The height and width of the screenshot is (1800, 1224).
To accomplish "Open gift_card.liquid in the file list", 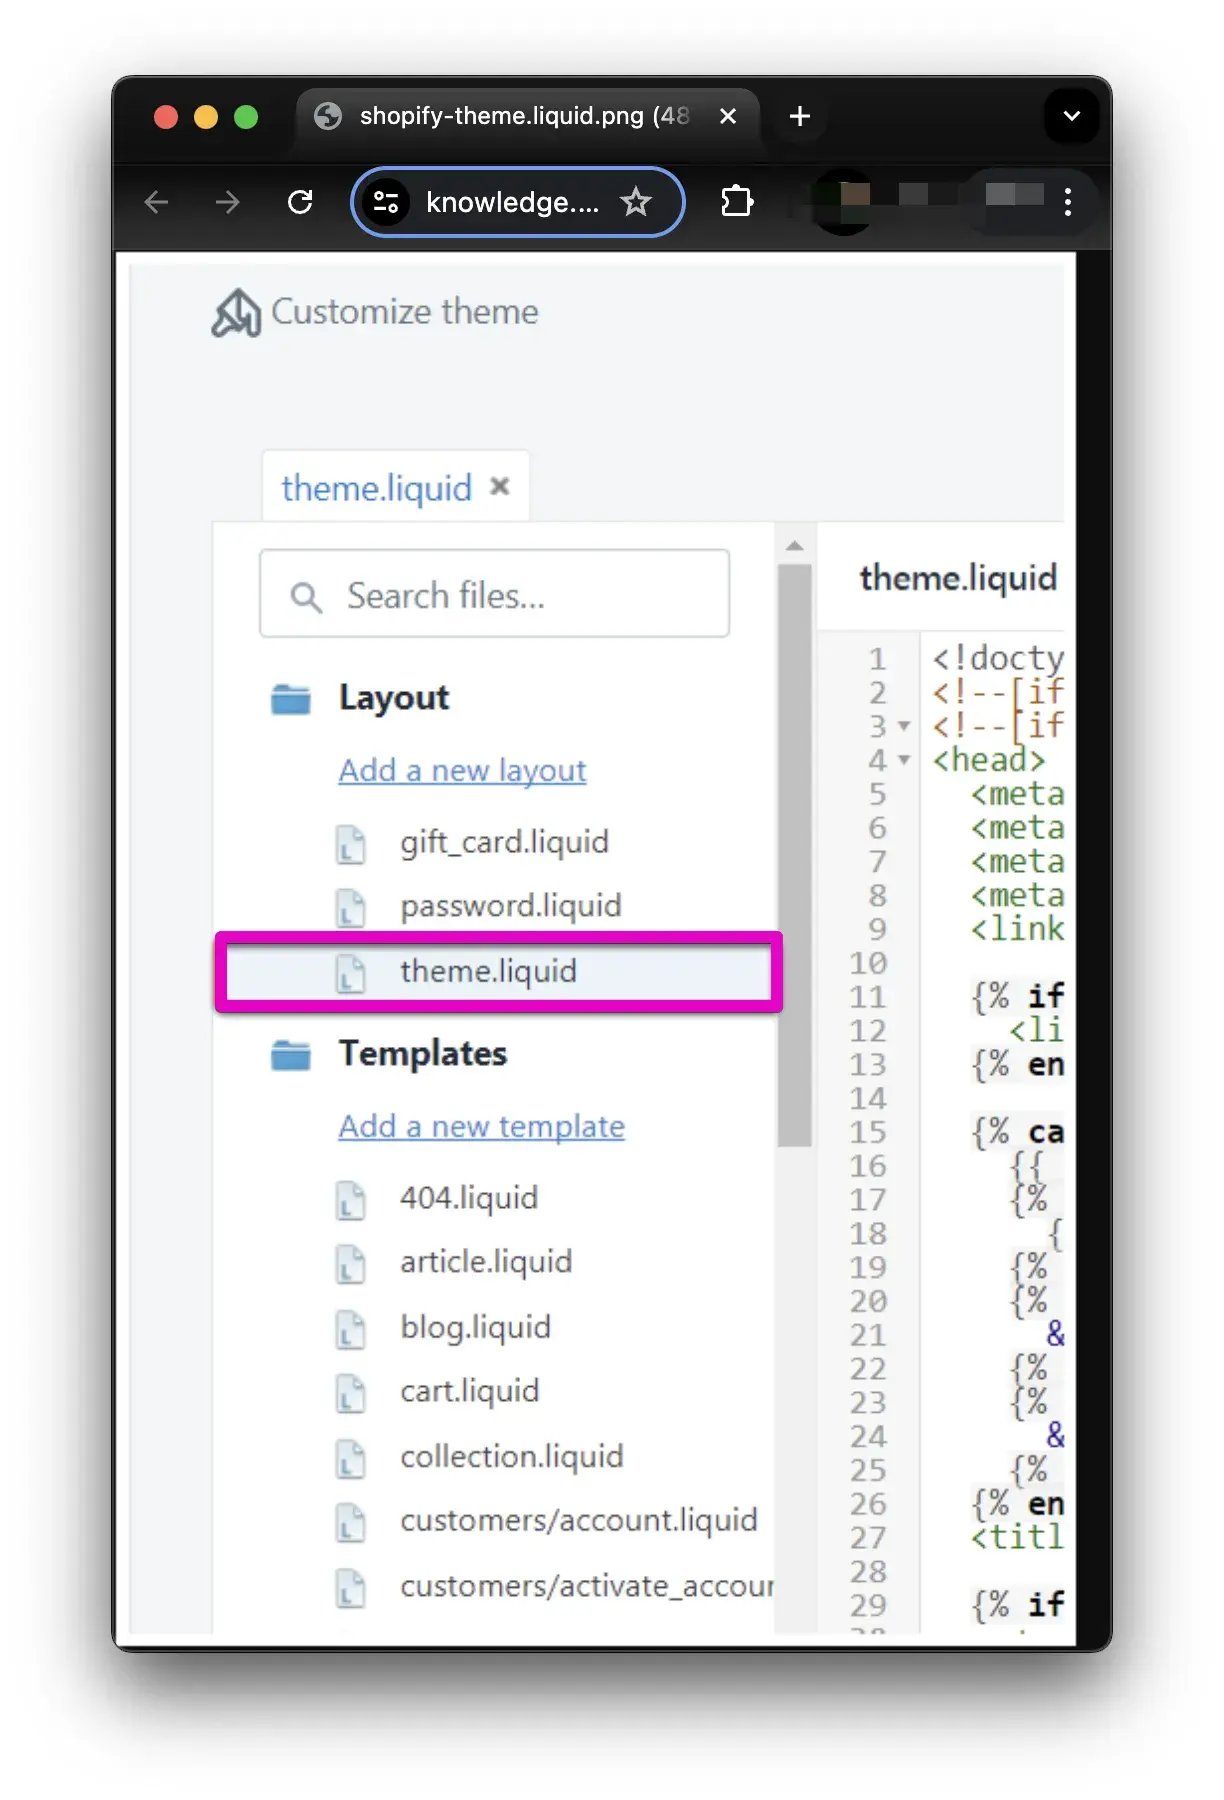I will tap(504, 842).
